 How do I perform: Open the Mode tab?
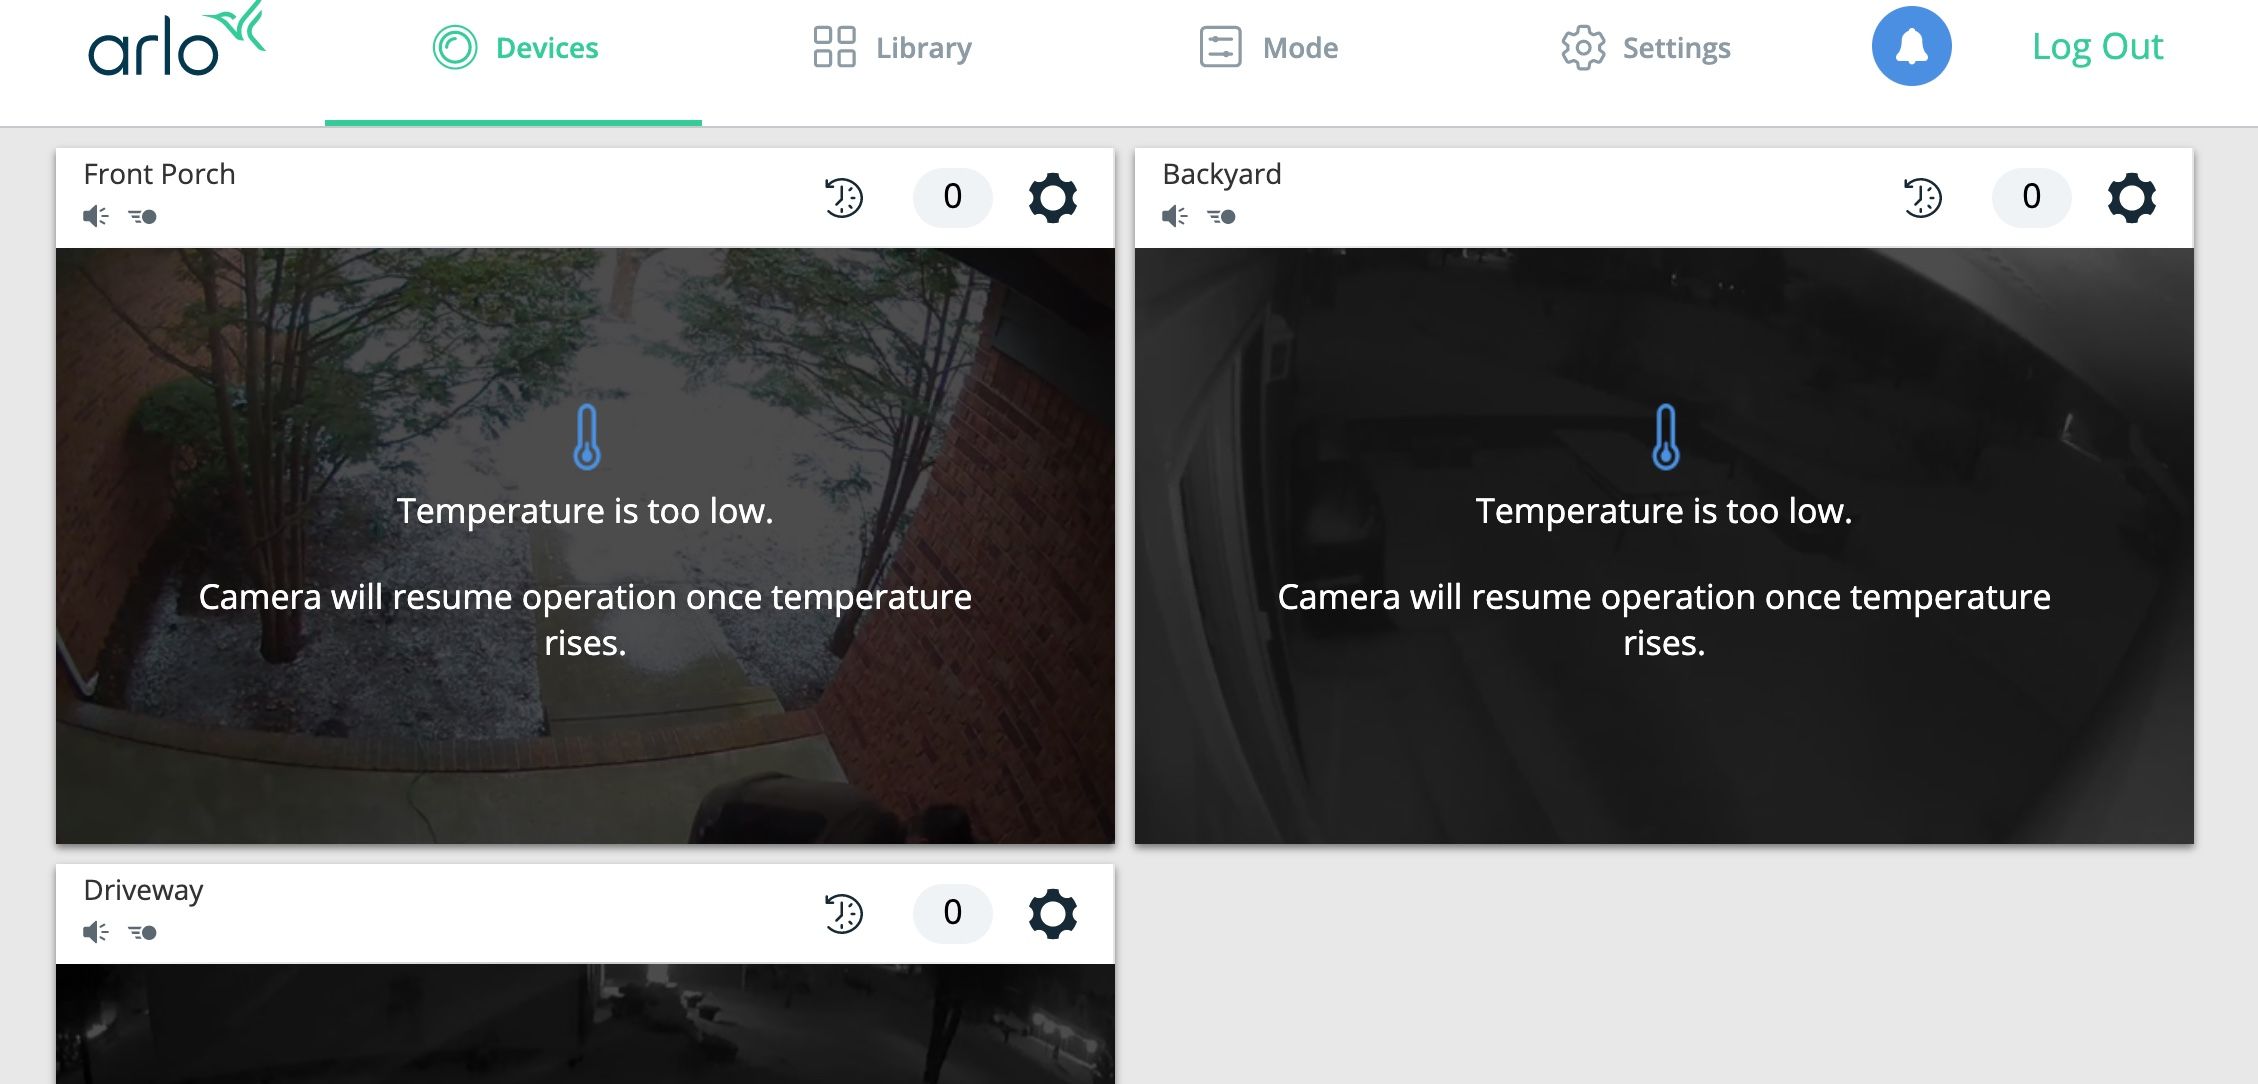click(x=1268, y=47)
